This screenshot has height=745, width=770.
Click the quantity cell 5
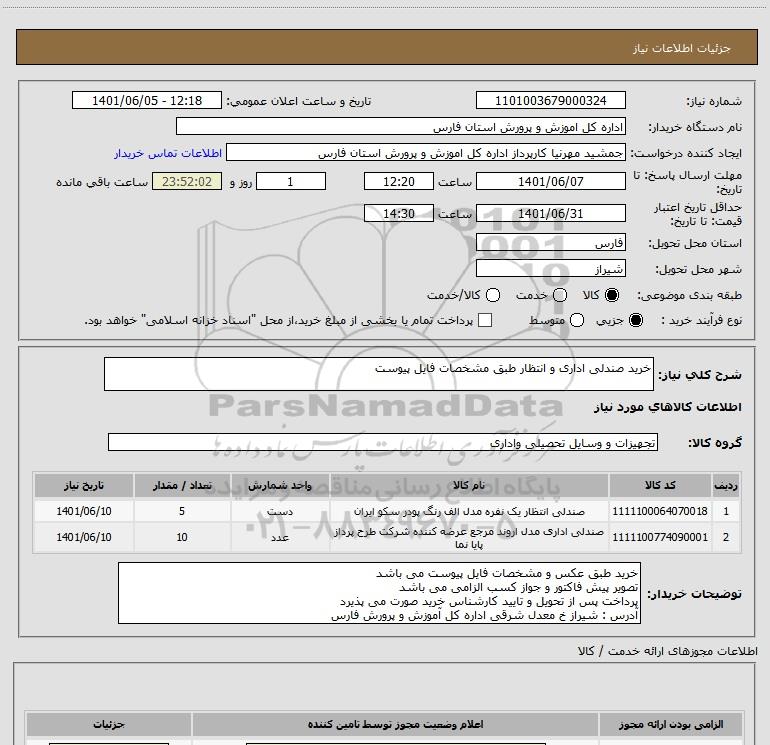[182, 511]
